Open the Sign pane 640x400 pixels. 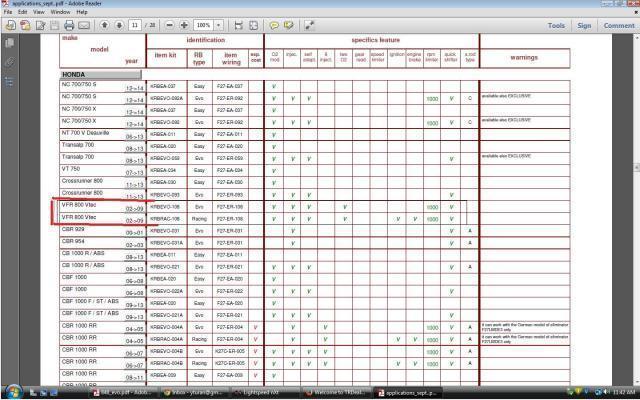click(x=584, y=25)
